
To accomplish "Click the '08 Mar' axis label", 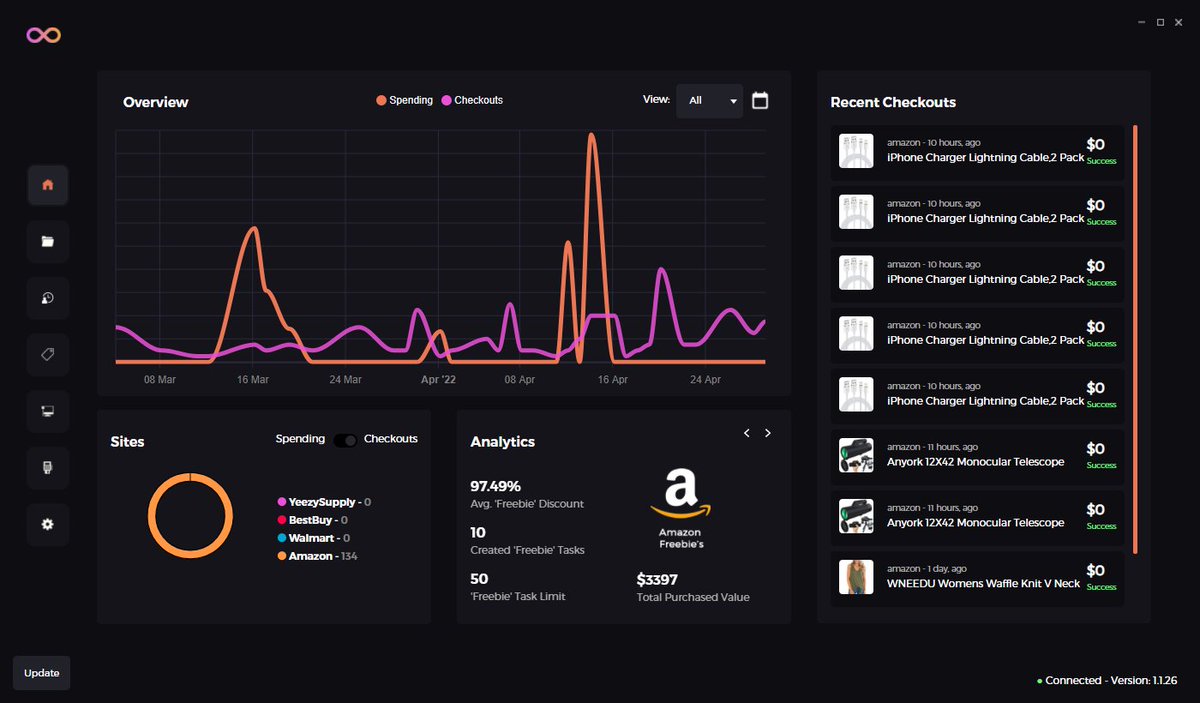I will (160, 380).
